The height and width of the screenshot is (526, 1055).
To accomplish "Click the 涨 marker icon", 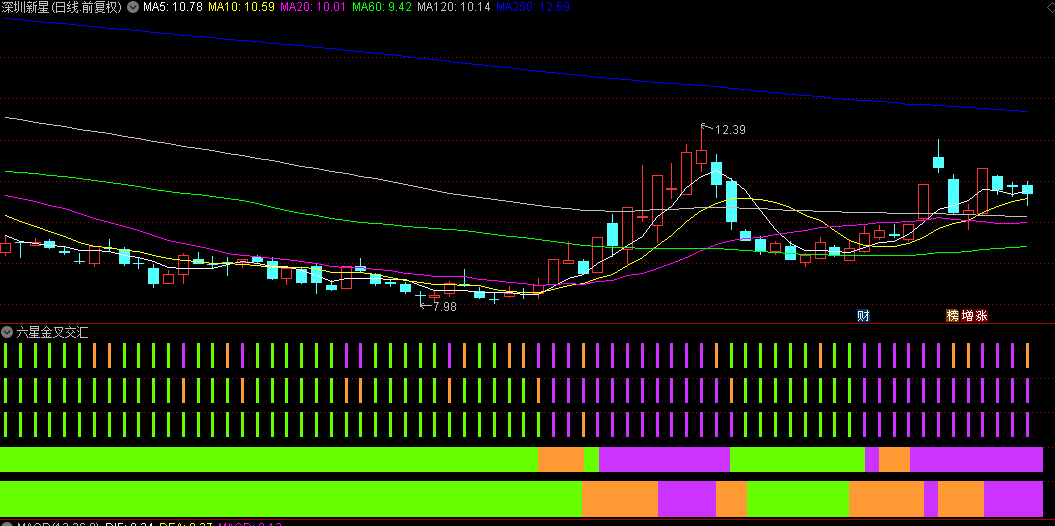I will (x=982, y=316).
